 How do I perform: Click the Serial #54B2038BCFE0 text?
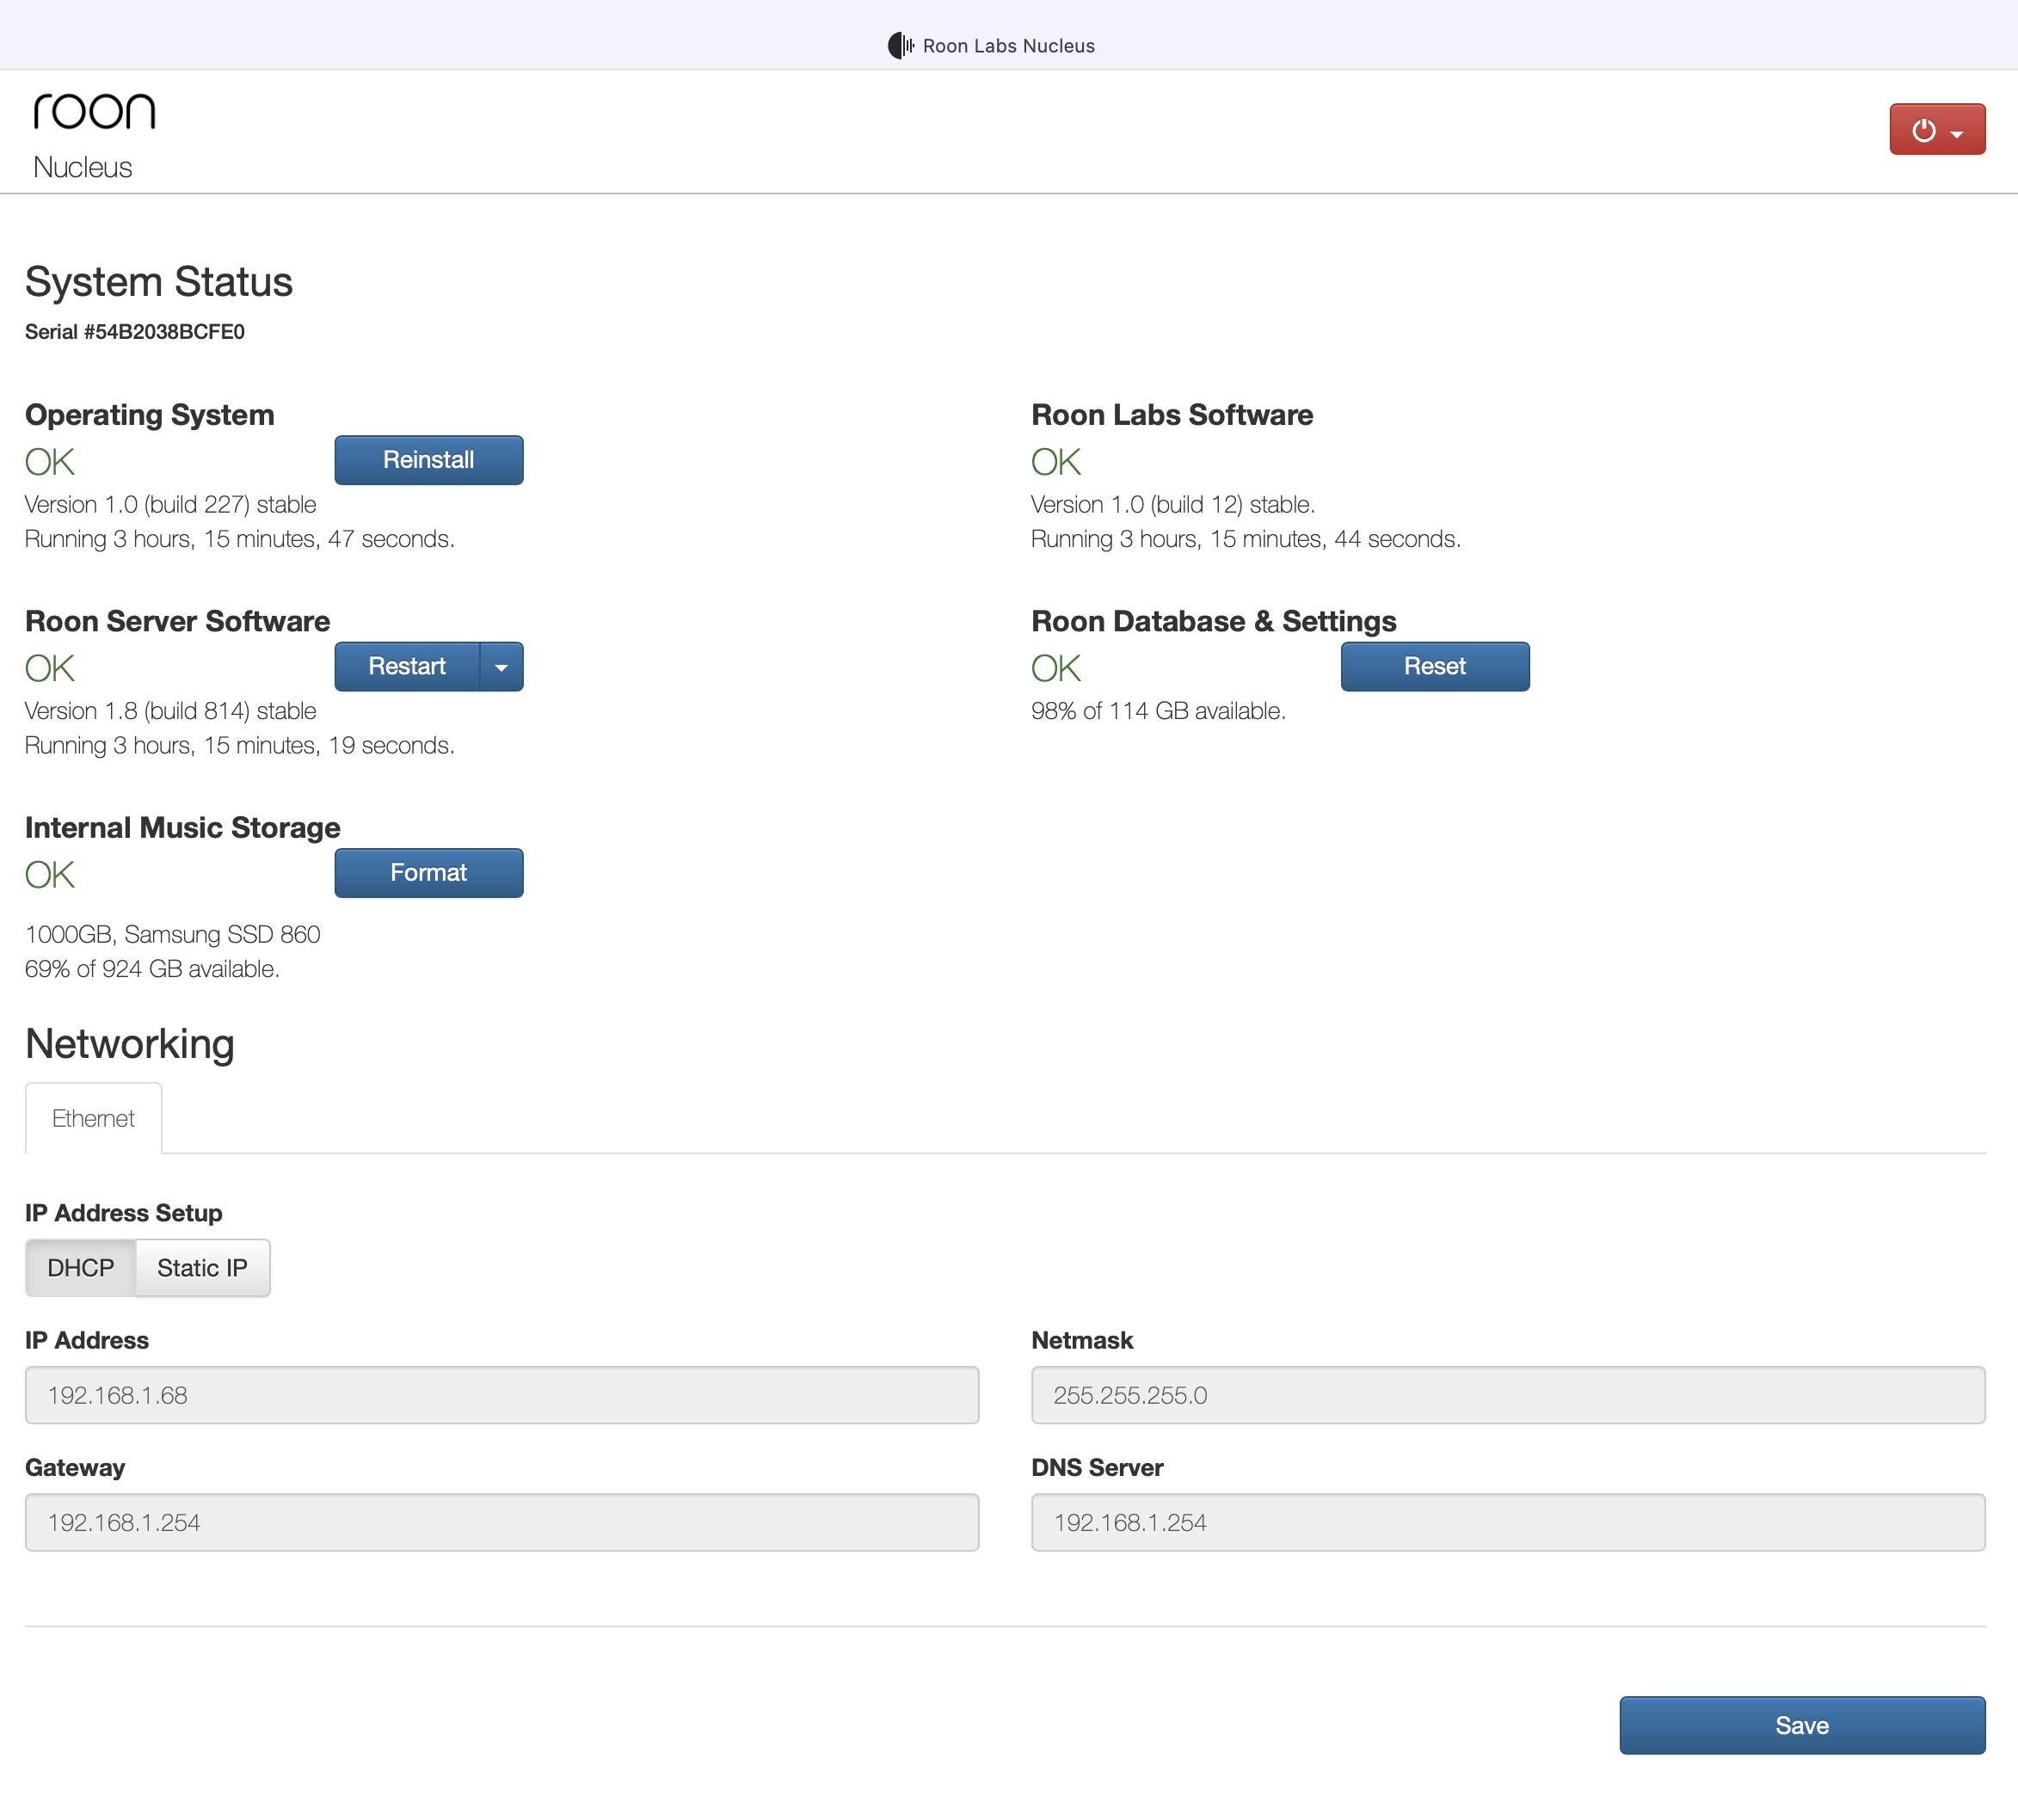point(135,332)
